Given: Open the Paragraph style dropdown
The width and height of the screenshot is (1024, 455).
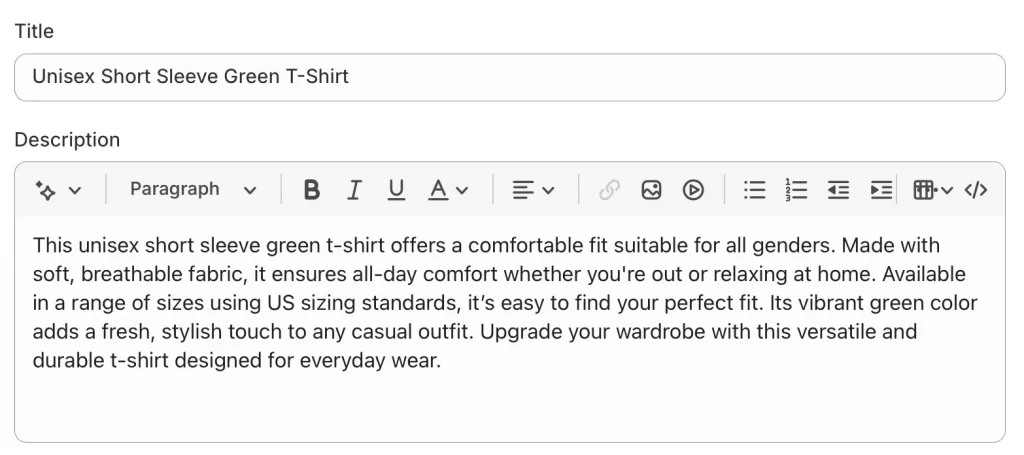Looking at the screenshot, I should tap(193, 190).
